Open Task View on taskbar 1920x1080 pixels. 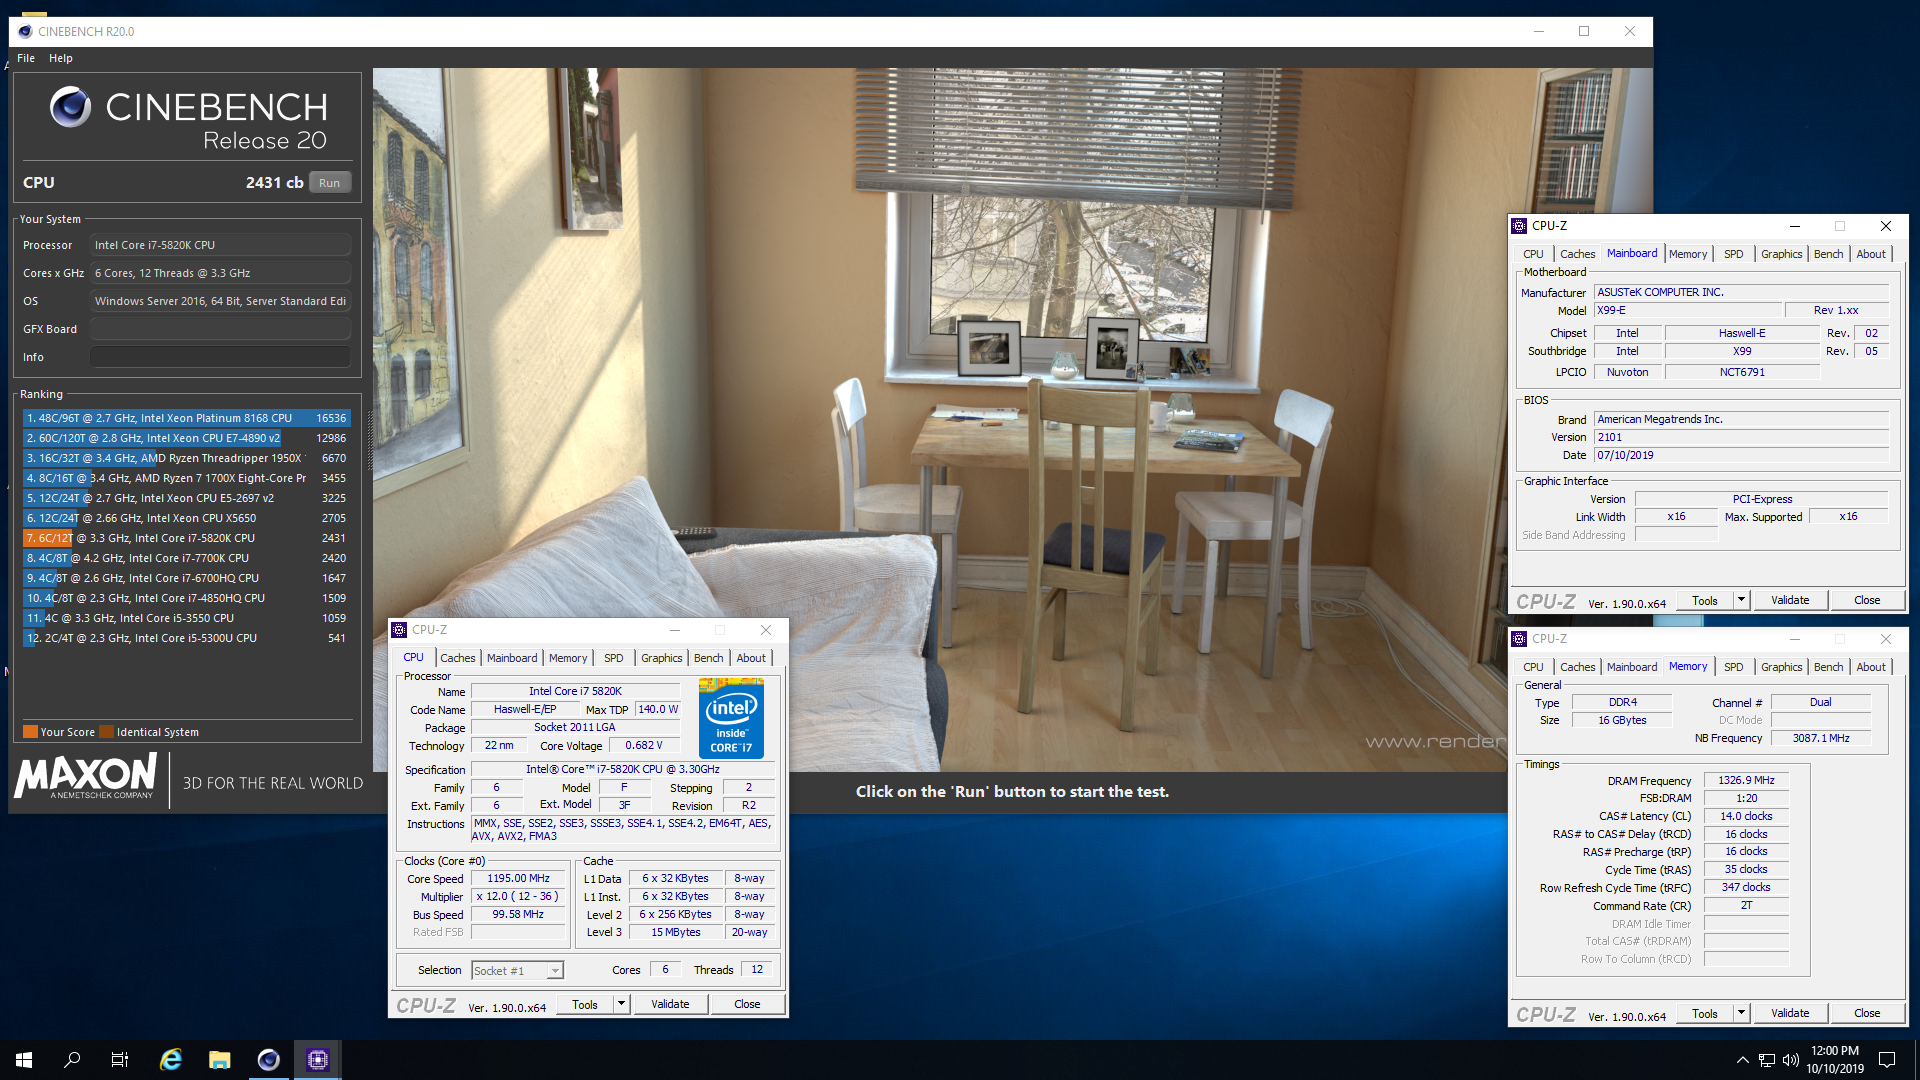point(120,1059)
